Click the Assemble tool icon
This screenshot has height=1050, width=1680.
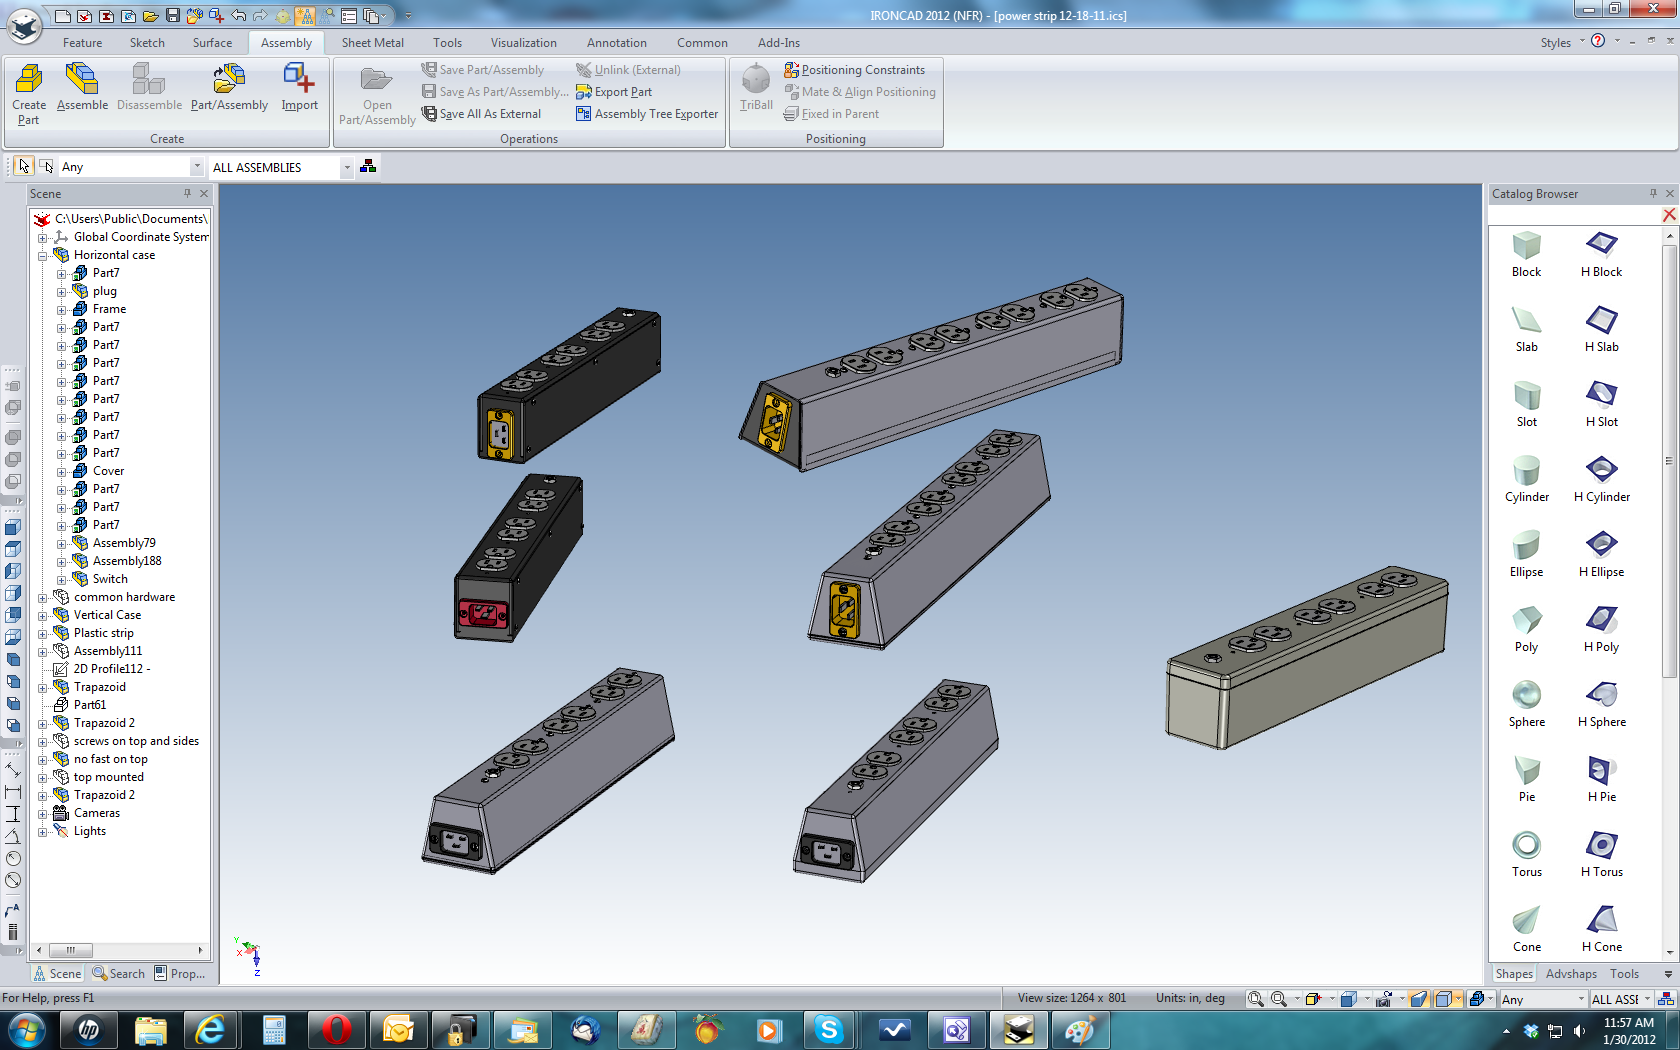[82, 80]
